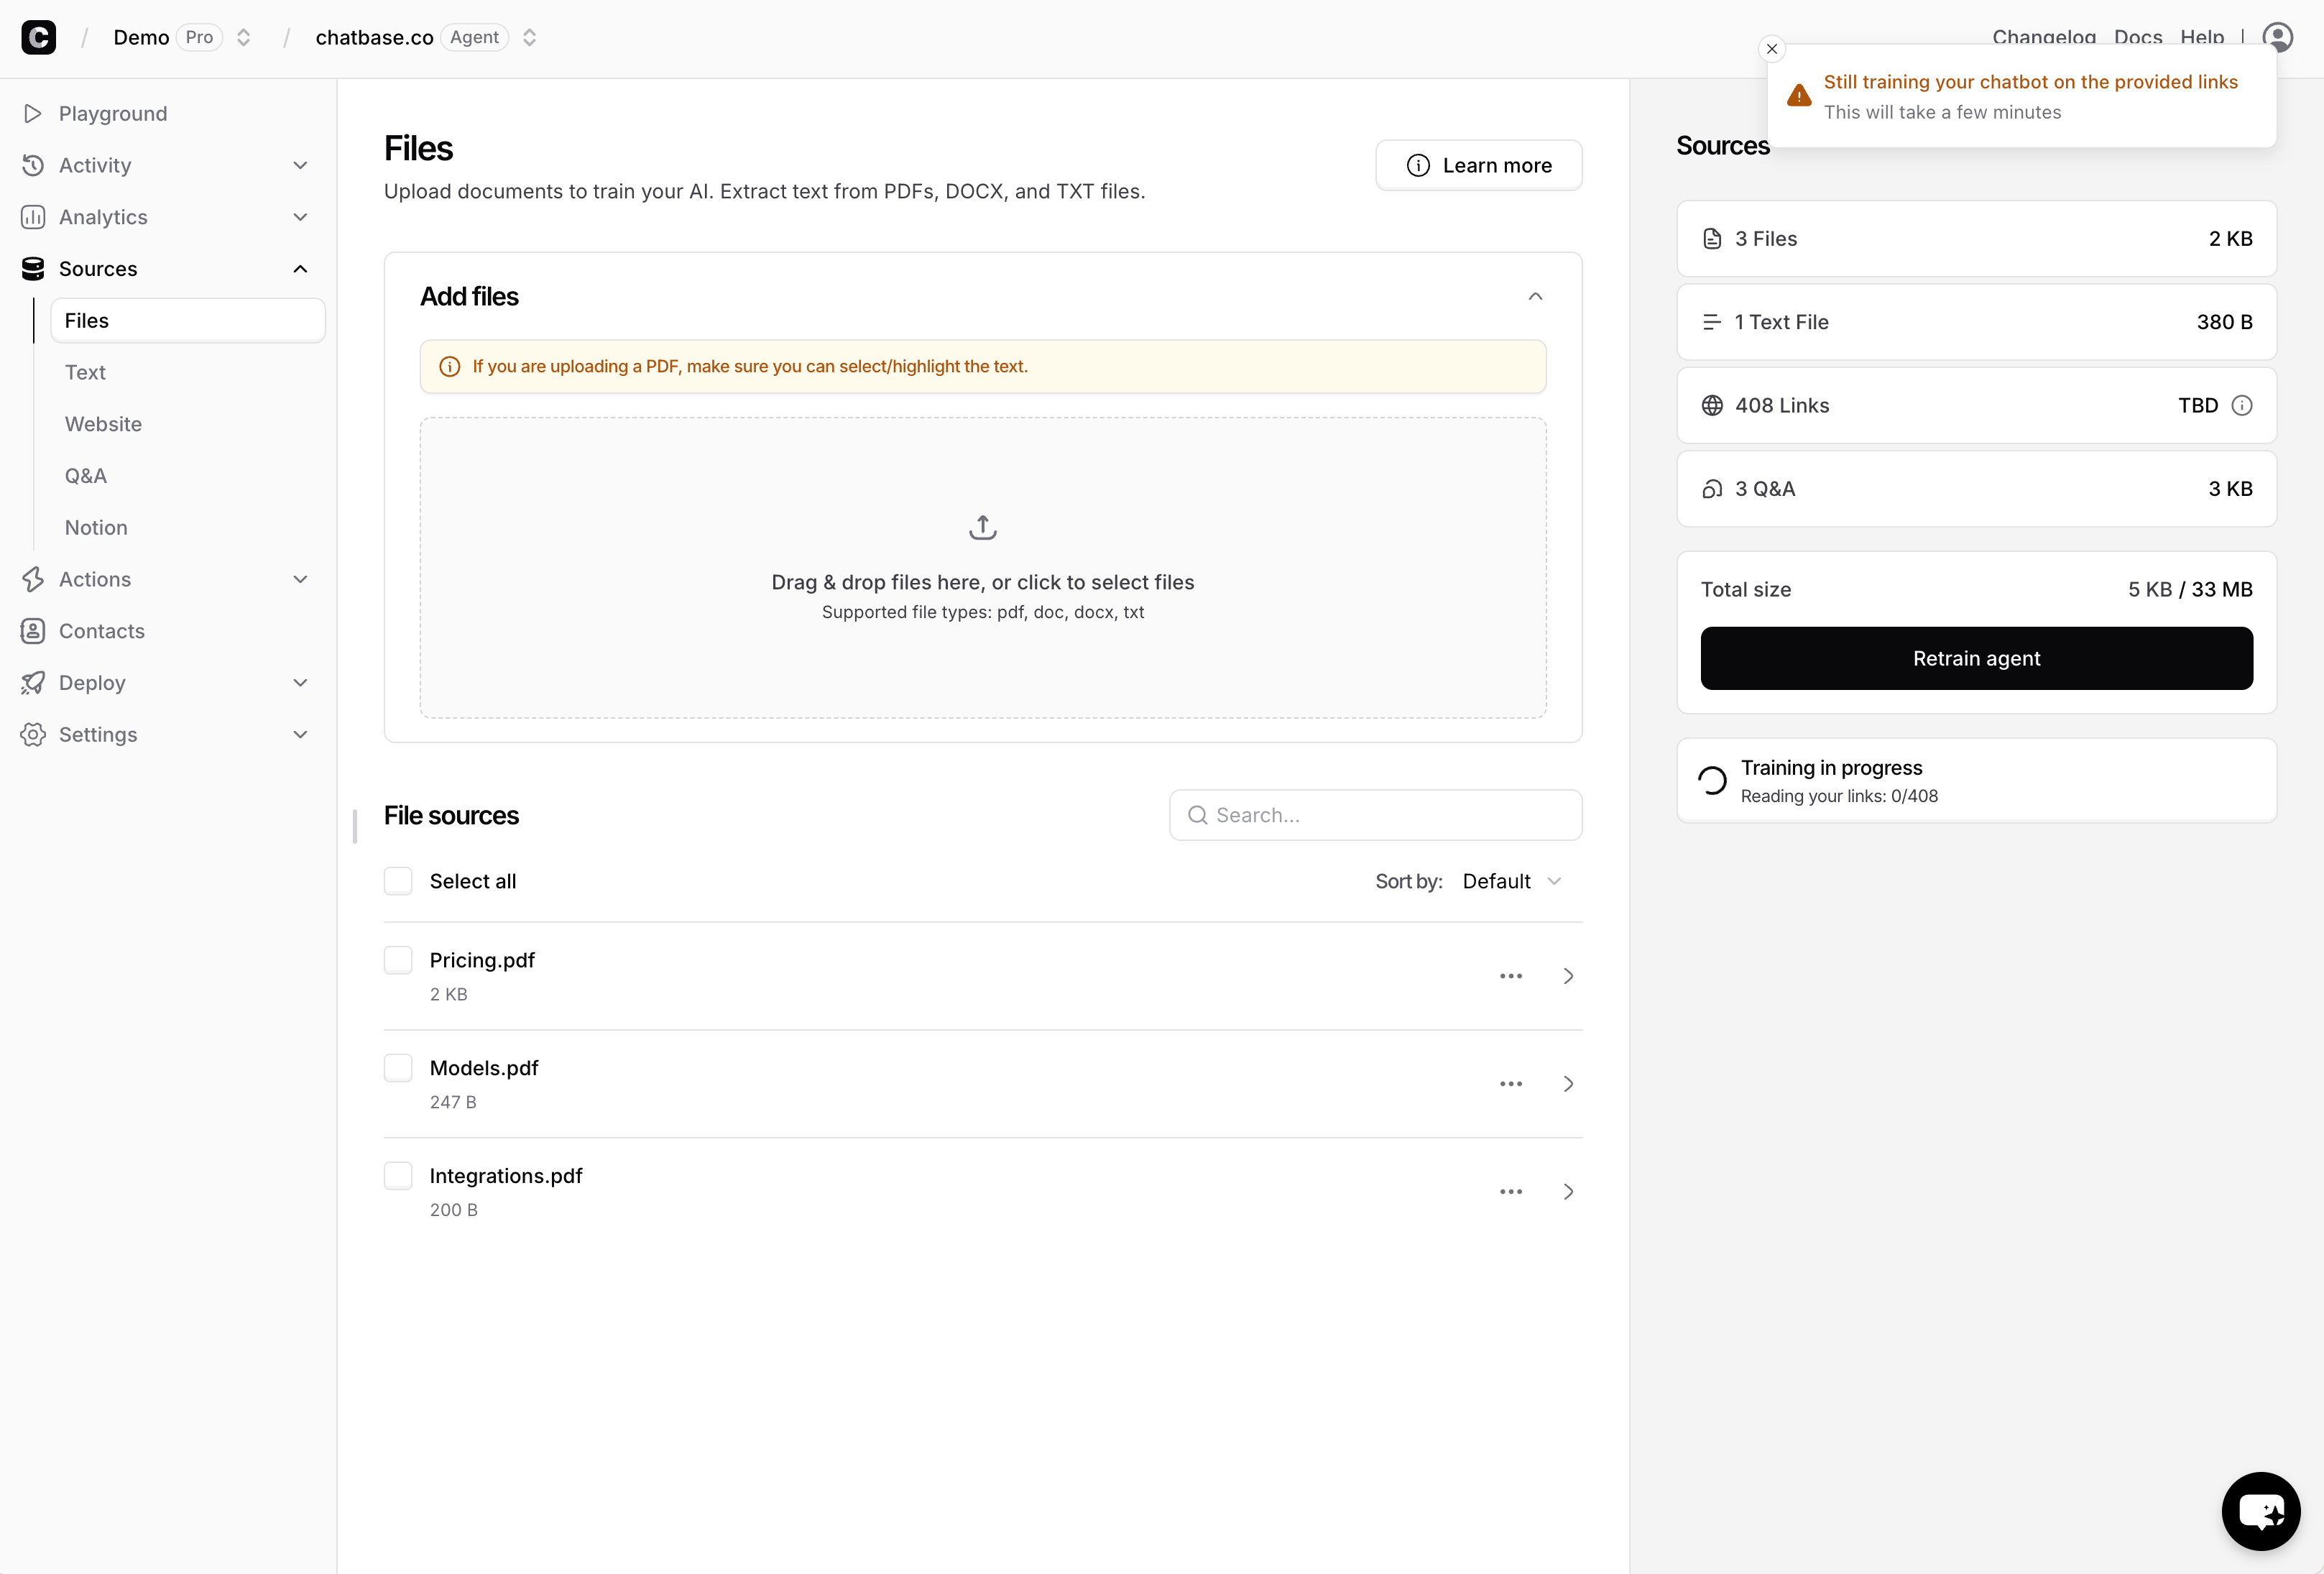Open the Playground
This screenshot has height=1574, width=2324.
point(113,113)
